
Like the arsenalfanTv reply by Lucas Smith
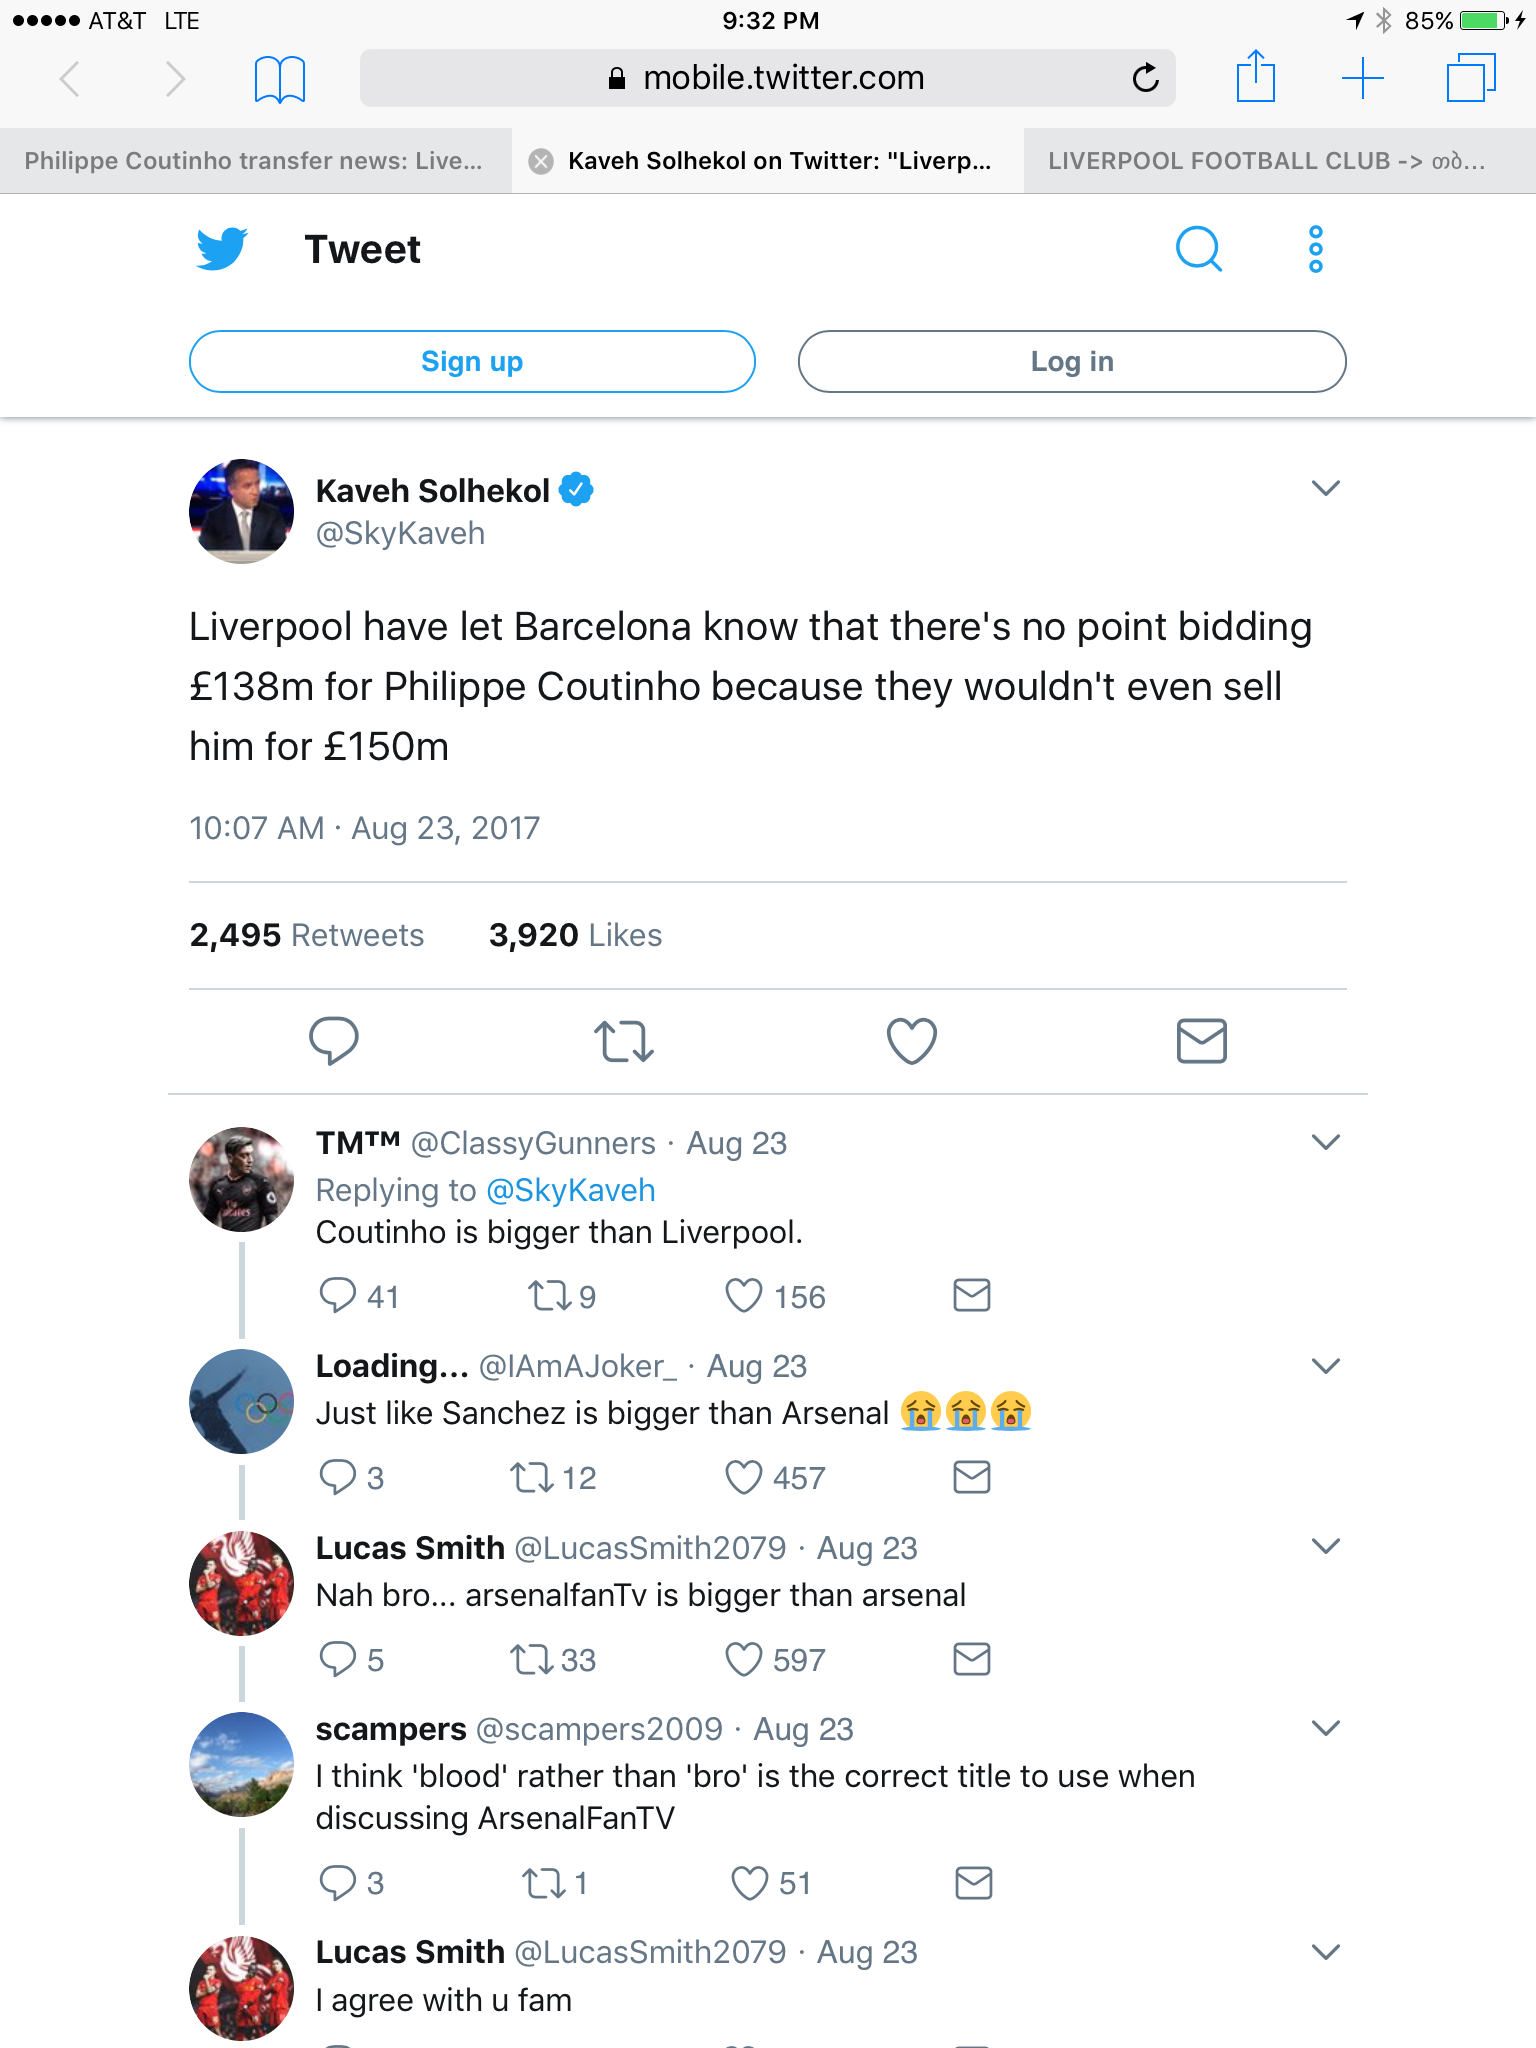point(744,1660)
